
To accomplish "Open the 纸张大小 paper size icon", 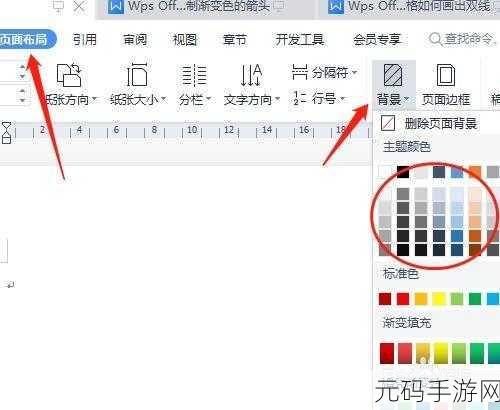I will [x=137, y=75].
